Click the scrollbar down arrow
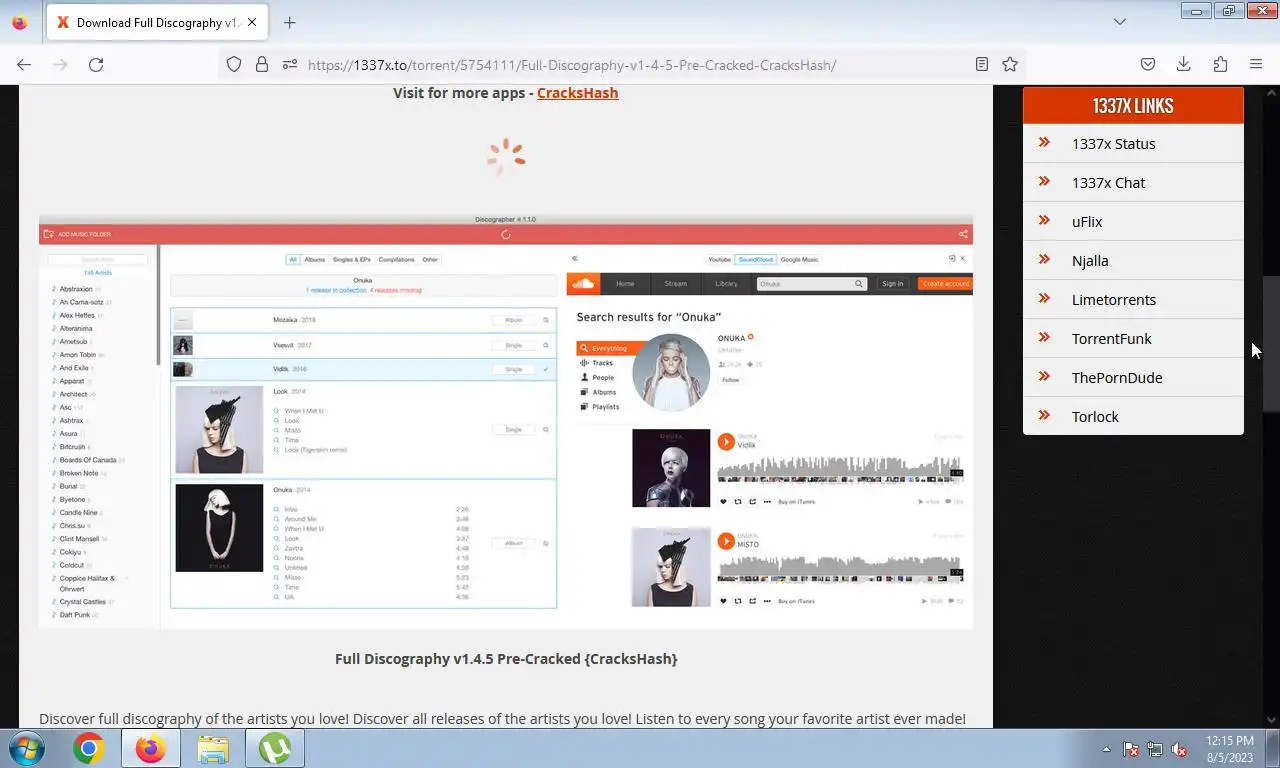The height and width of the screenshot is (768, 1280). 1271,719
